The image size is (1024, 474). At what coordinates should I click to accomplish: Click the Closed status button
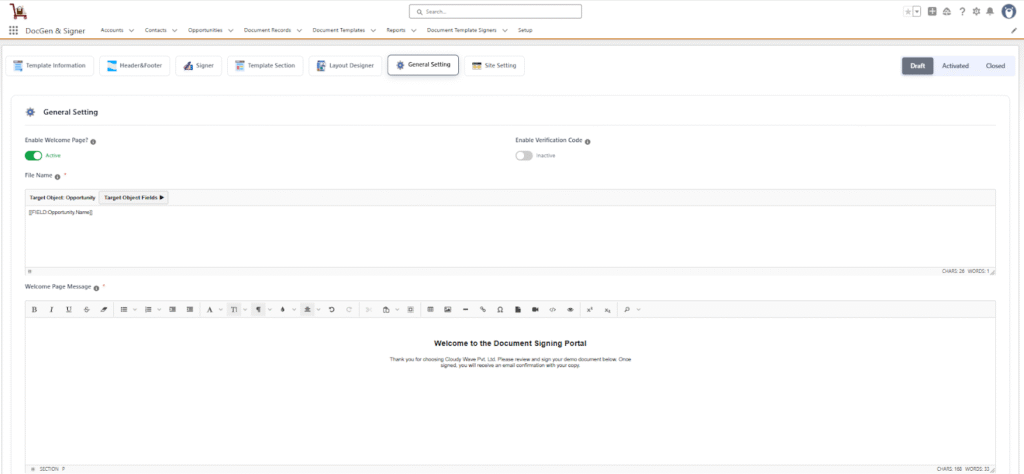coord(994,66)
